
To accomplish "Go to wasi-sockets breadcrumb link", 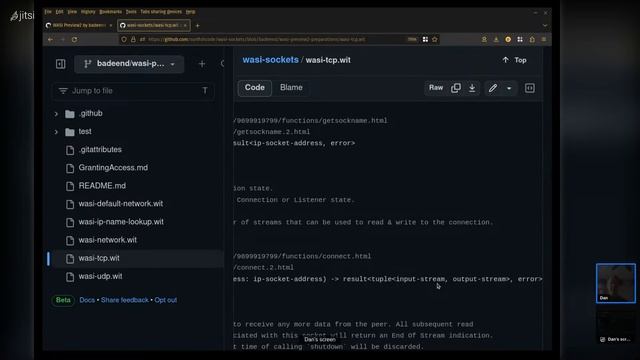I will [270, 60].
